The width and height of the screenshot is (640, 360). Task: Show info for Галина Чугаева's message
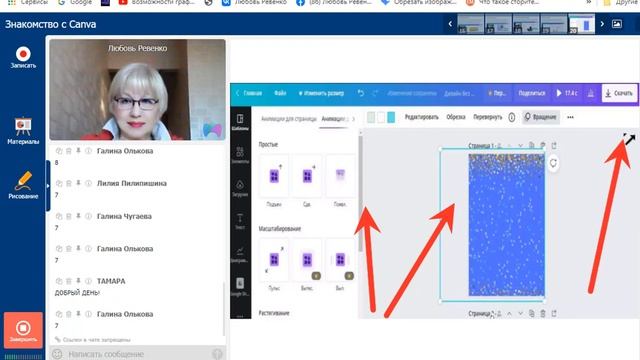pyautogui.click(x=88, y=216)
